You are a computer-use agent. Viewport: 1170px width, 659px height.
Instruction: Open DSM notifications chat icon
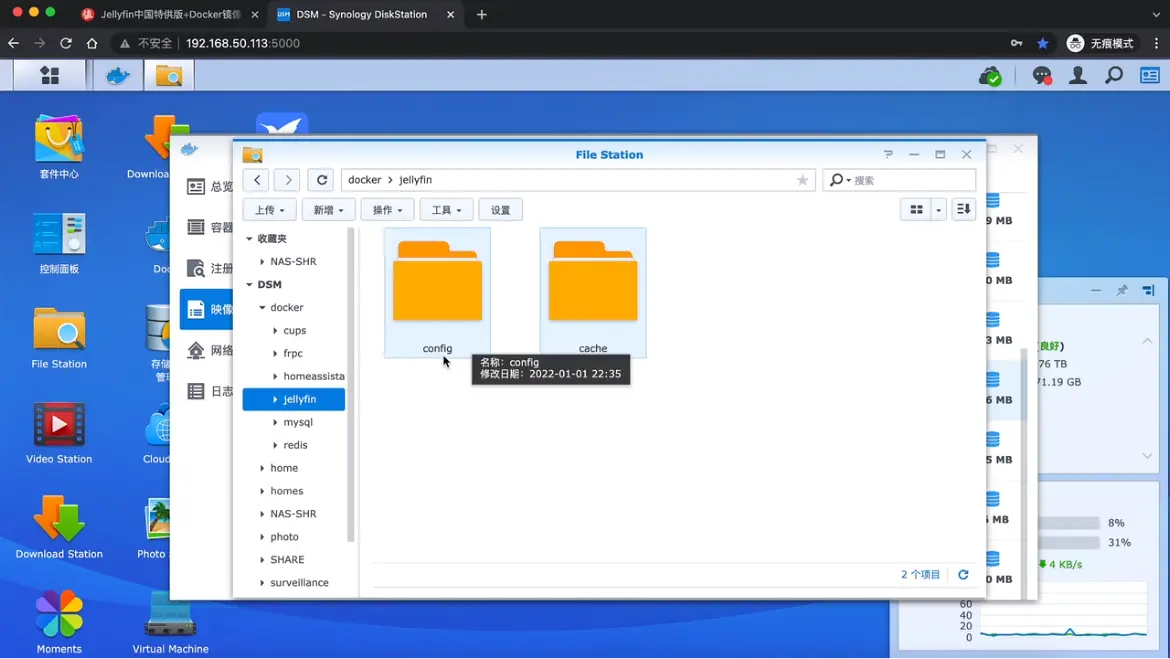pos(1041,76)
